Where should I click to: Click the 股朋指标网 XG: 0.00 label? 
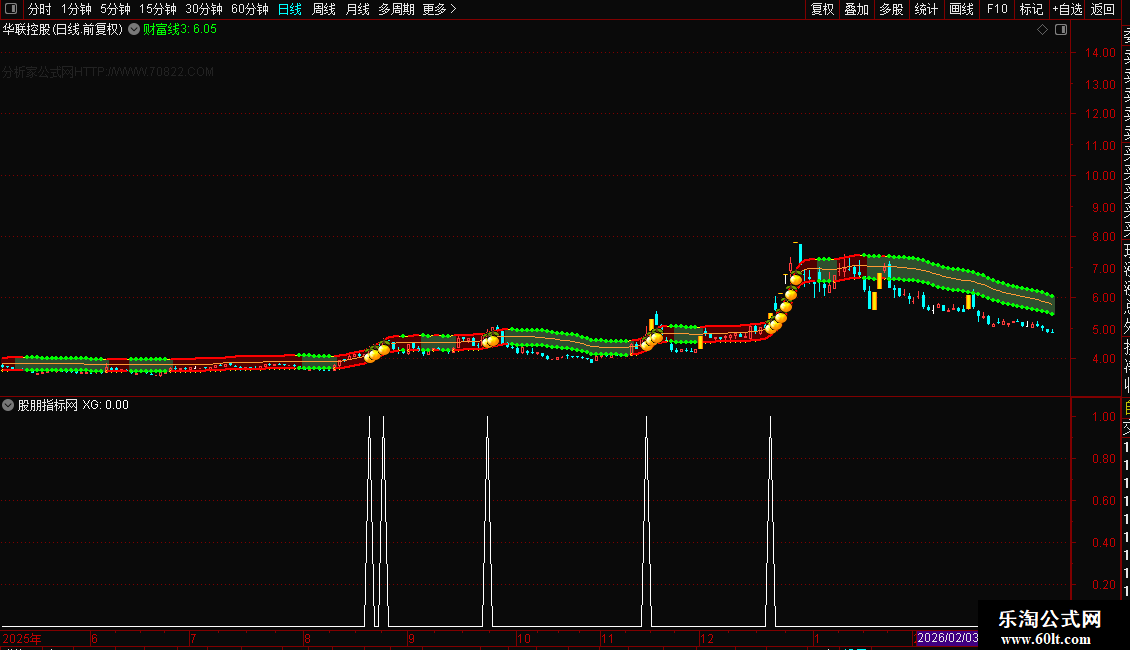click(x=73, y=405)
